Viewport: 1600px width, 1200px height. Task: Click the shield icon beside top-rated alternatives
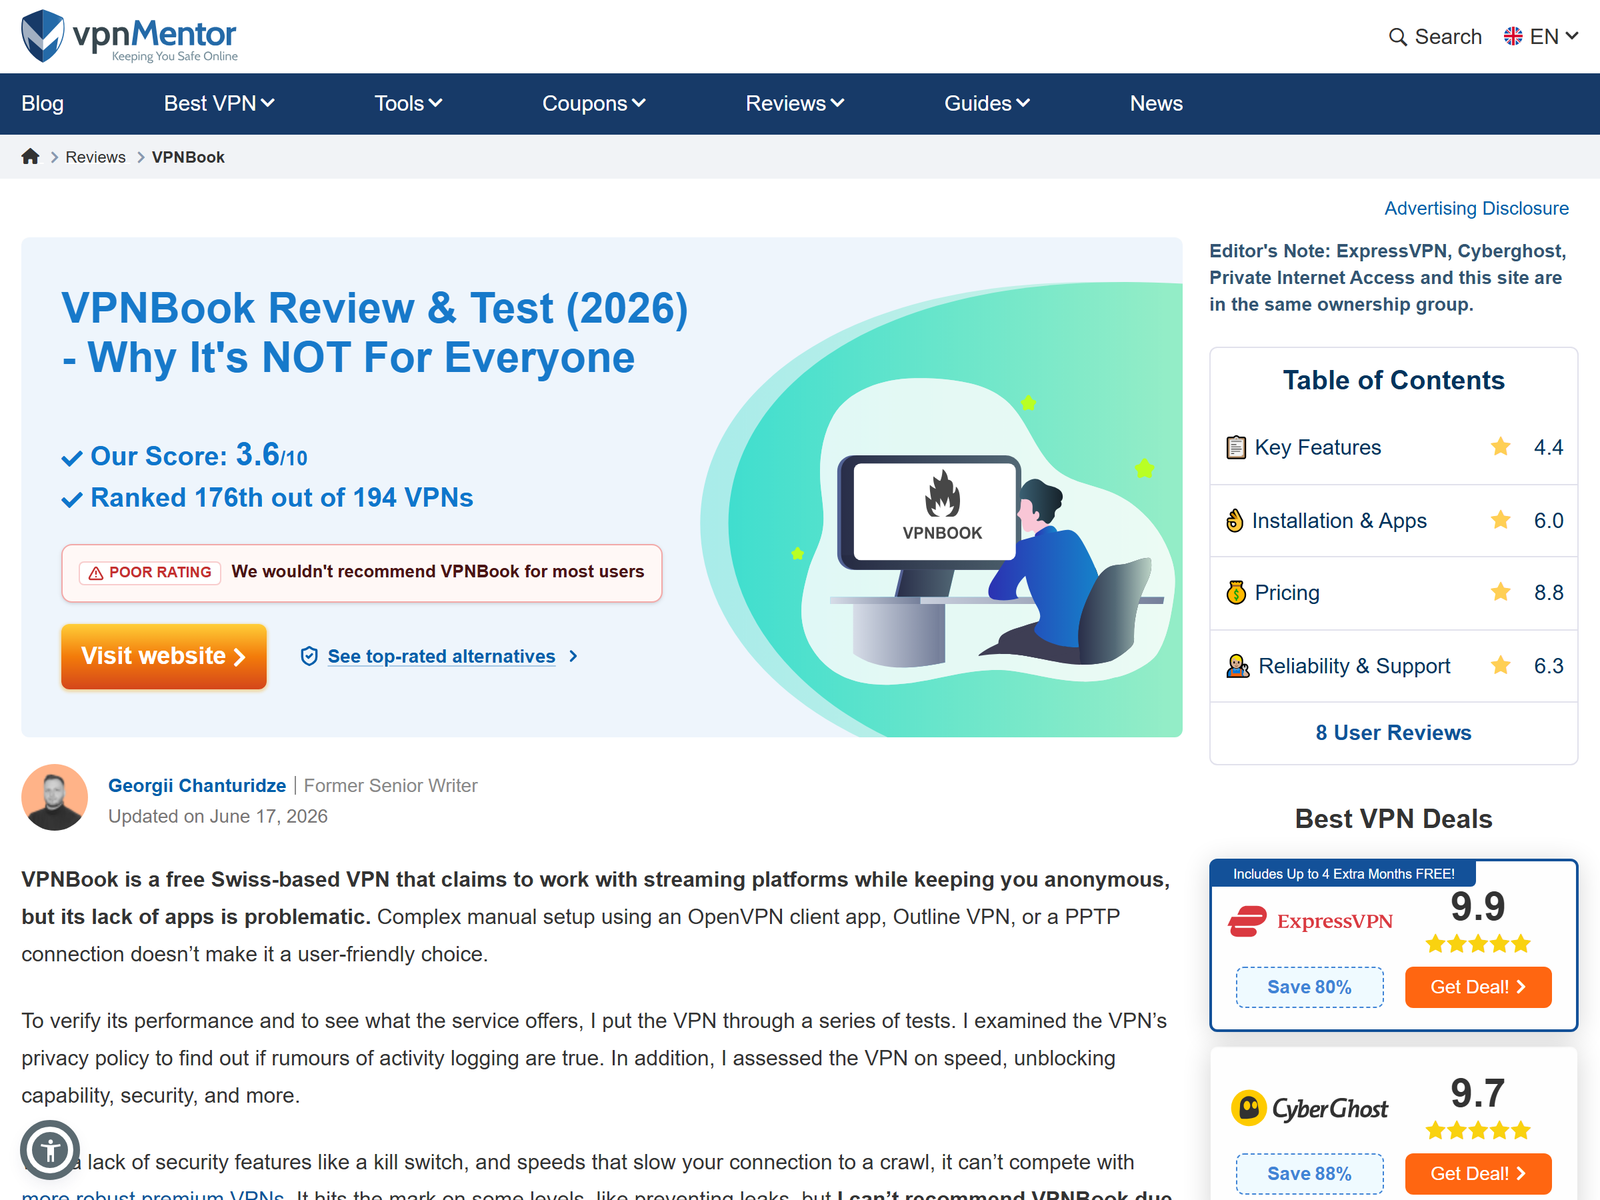tap(309, 656)
